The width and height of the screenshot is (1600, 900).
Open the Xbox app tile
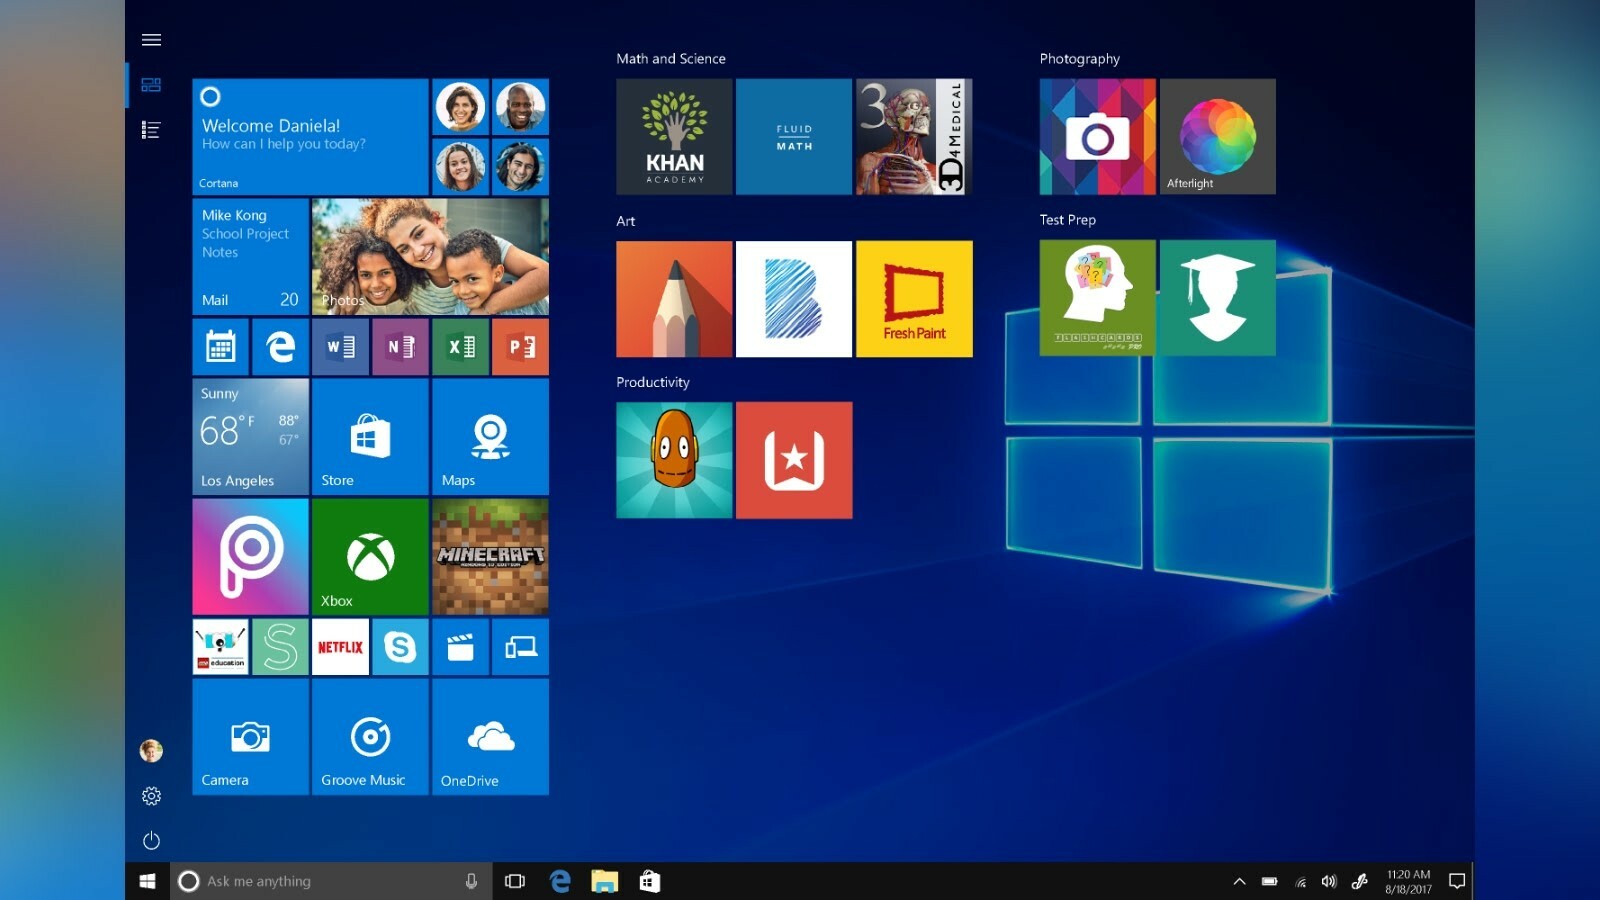370,557
